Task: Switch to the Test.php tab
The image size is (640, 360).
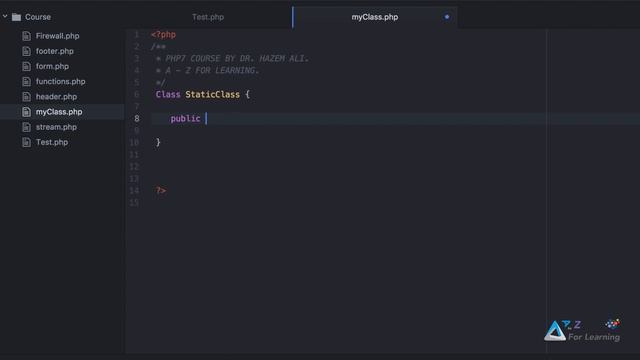Action: (x=208, y=17)
